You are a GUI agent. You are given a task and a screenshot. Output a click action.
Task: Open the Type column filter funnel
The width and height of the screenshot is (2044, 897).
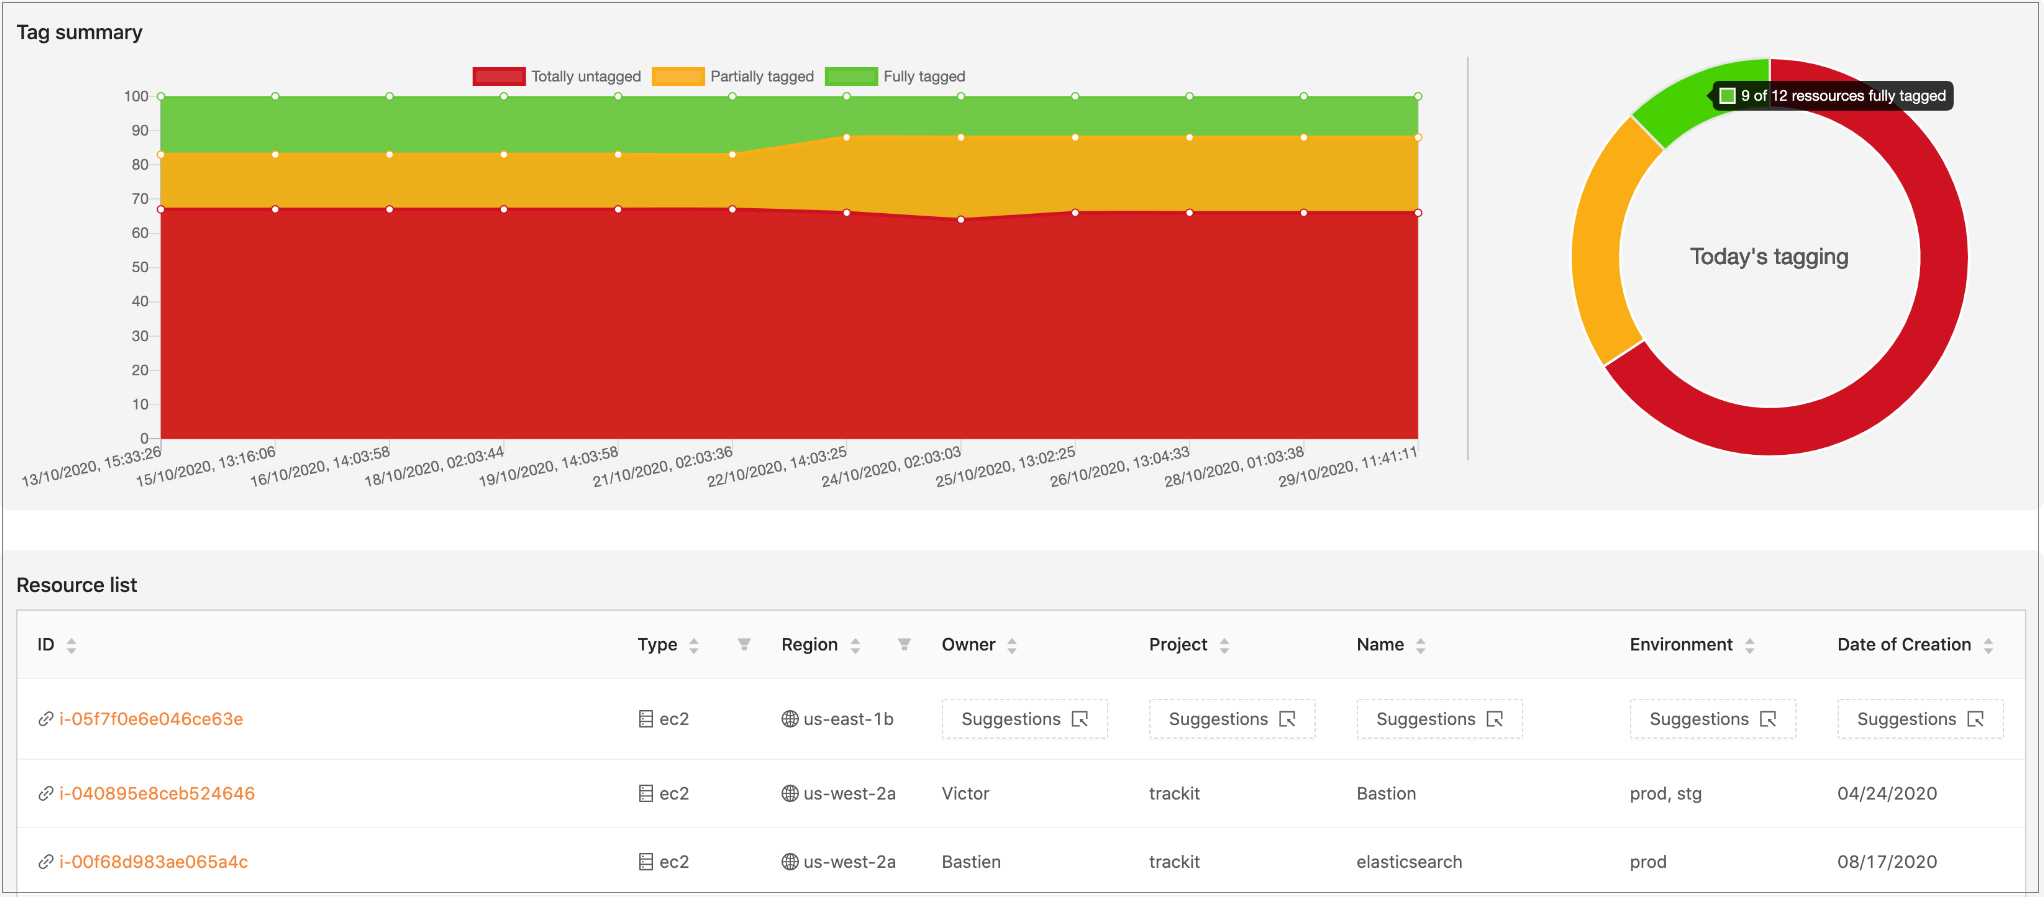pyautogui.click(x=744, y=645)
